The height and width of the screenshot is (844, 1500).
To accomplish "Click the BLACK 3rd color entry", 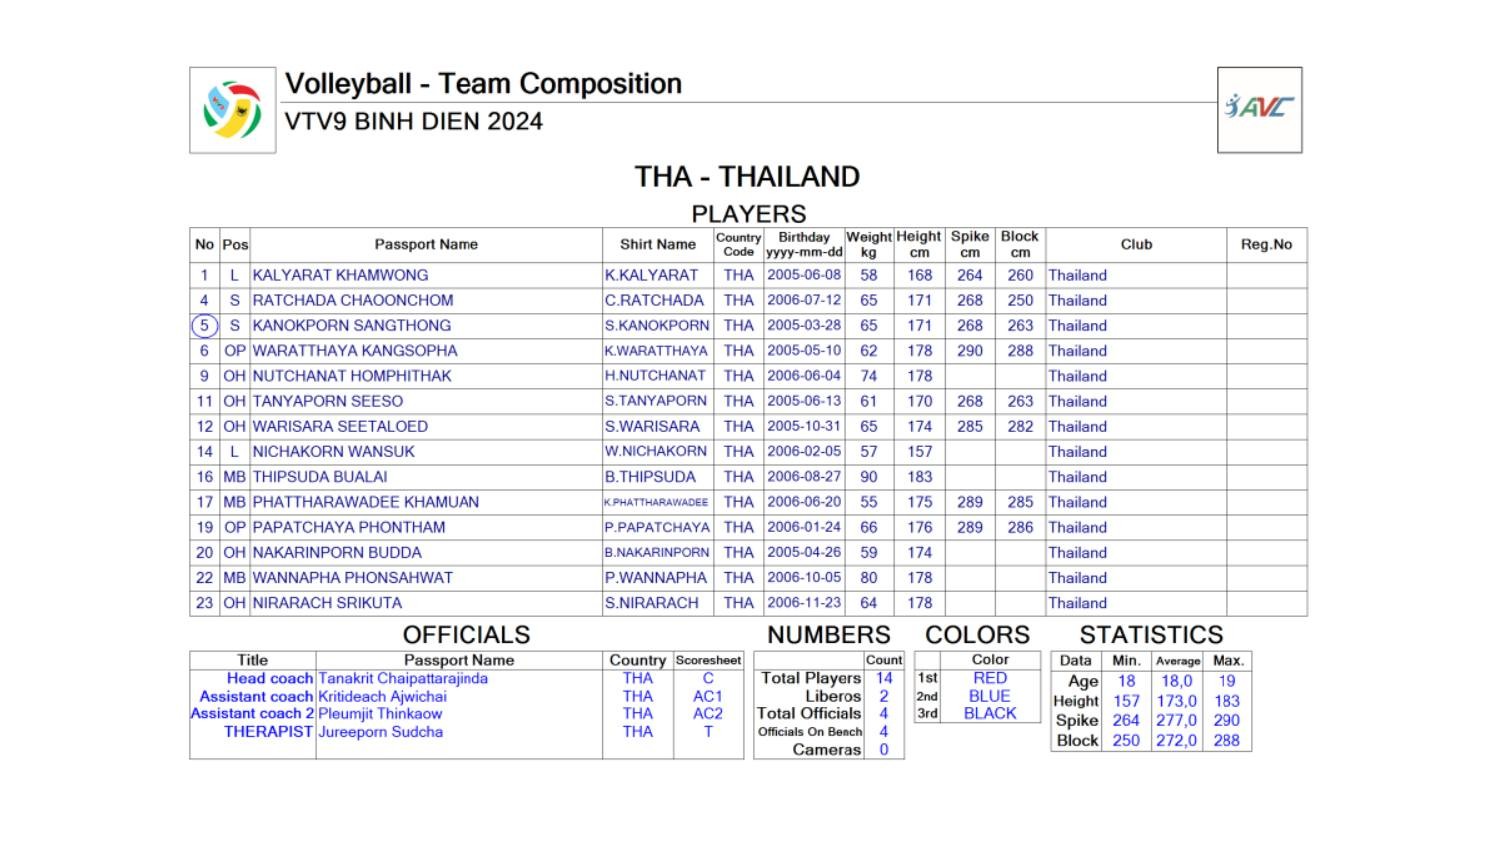I will tap(990, 714).
